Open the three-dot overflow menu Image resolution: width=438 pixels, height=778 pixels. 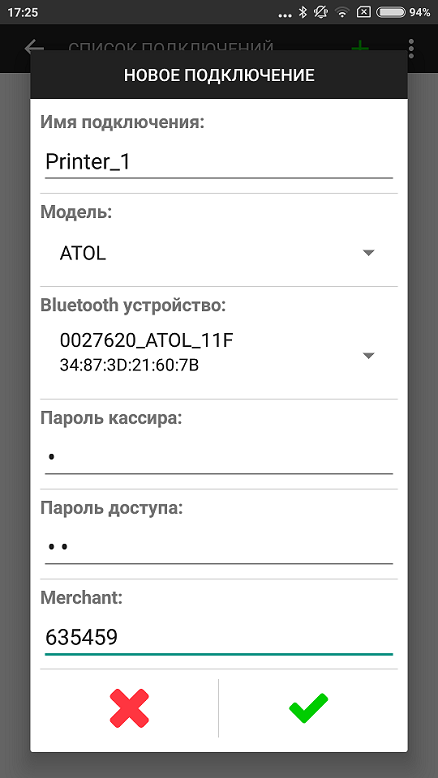click(x=411, y=48)
